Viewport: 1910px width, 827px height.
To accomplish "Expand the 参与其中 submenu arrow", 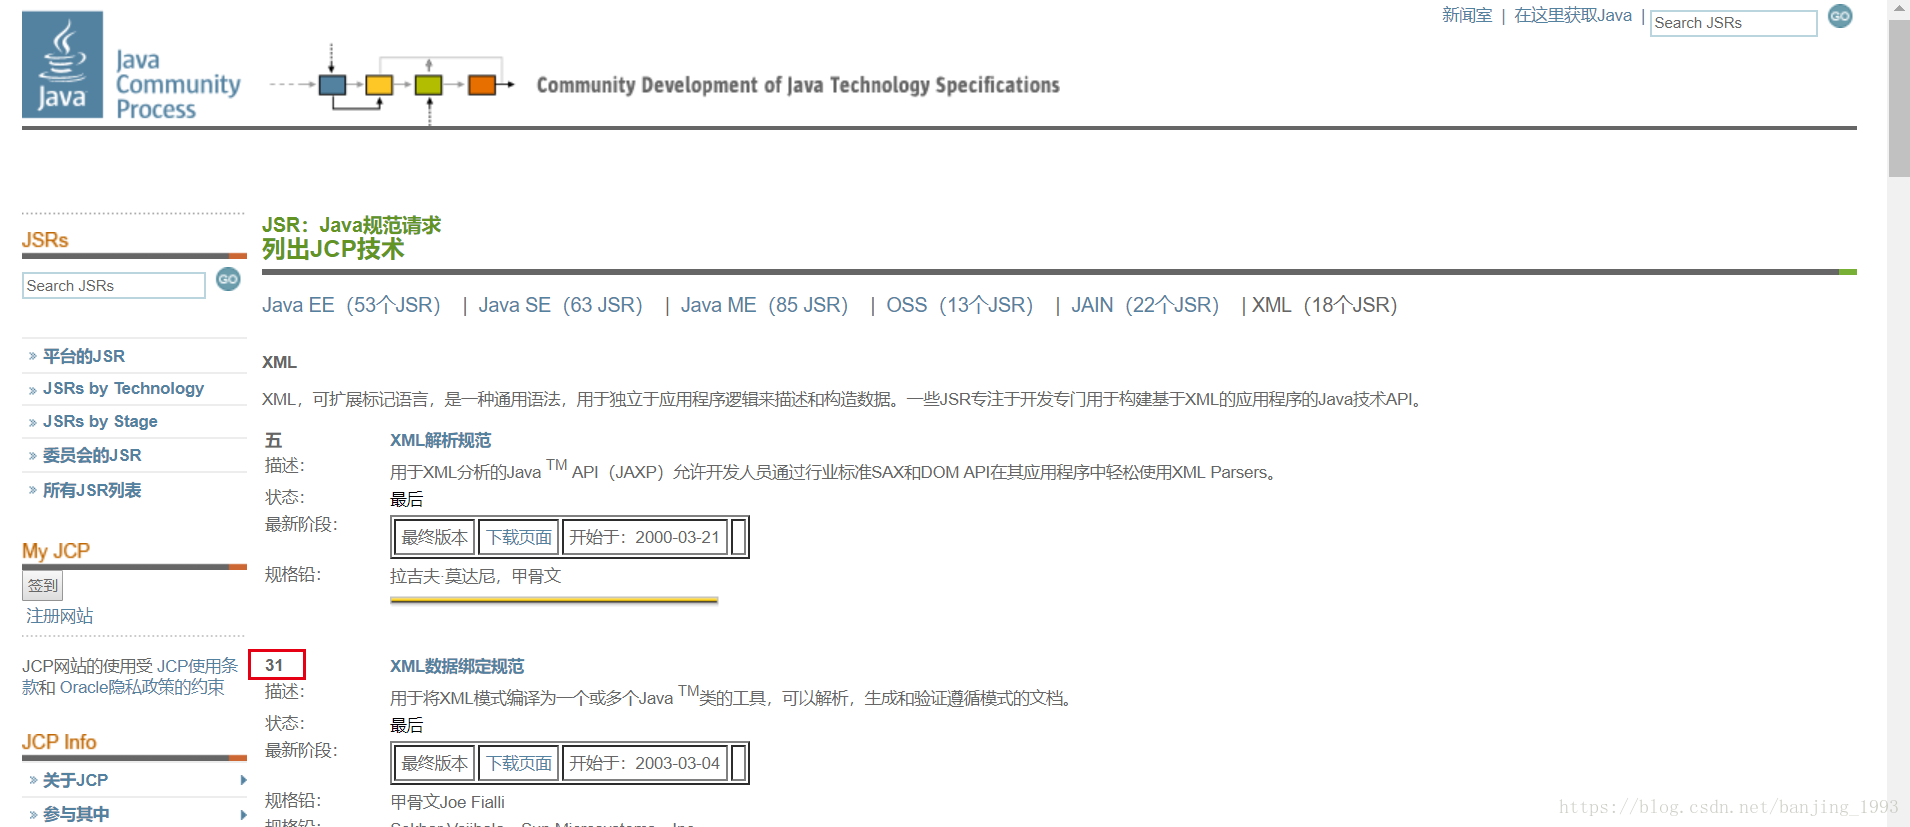I will click(243, 814).
